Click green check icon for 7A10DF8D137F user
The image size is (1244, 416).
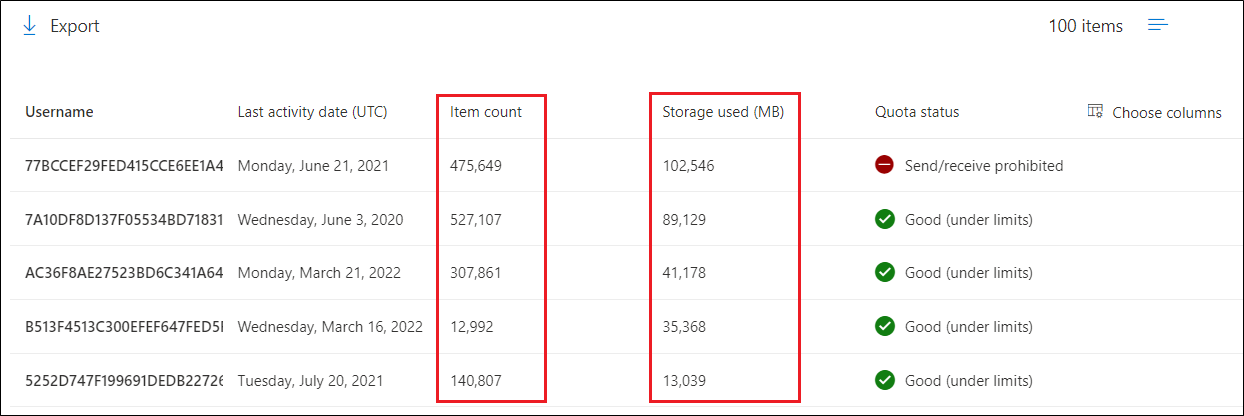pyautogui.click(x=884, y=219)
